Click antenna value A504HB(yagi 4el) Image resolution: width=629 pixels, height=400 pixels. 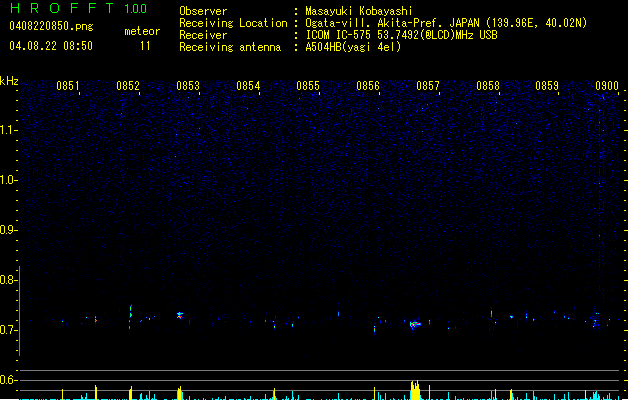click(x=353, y=47)
